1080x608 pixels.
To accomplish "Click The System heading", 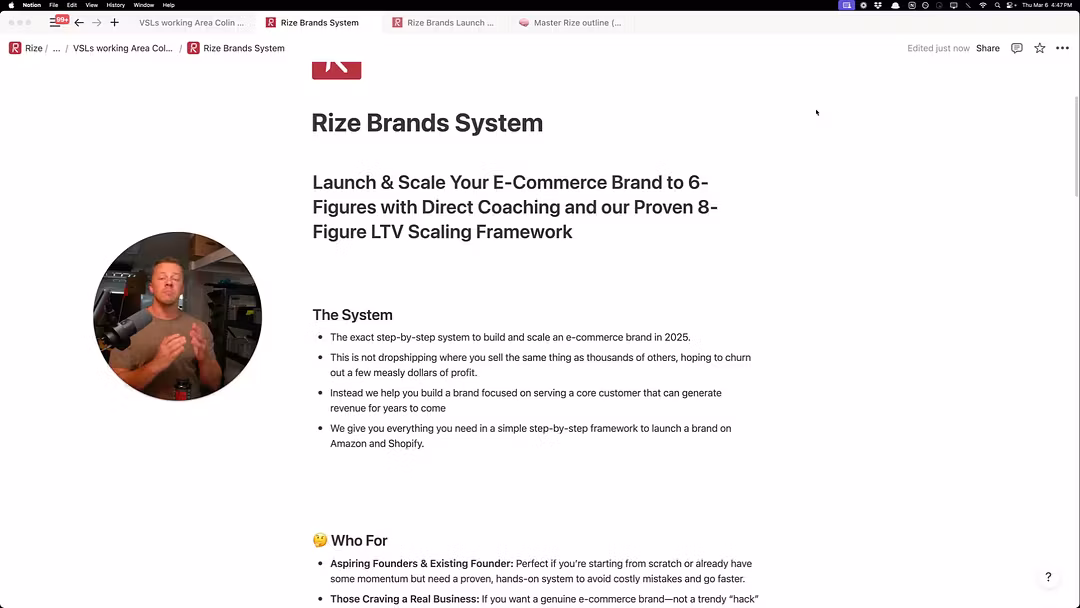I will click(x=353, y=315).
